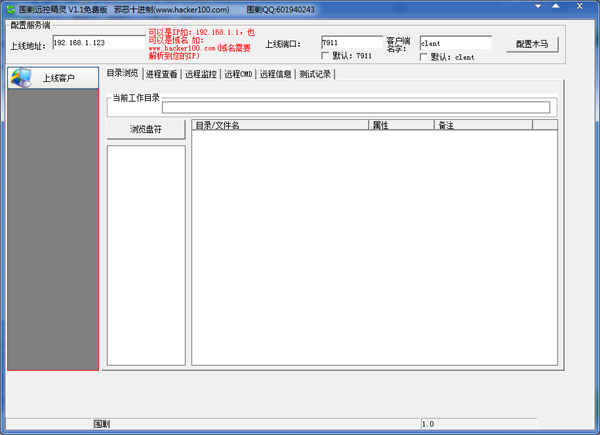Click the 备注 column header
This screenshot has width=600, height=435.
click(482, 125)
